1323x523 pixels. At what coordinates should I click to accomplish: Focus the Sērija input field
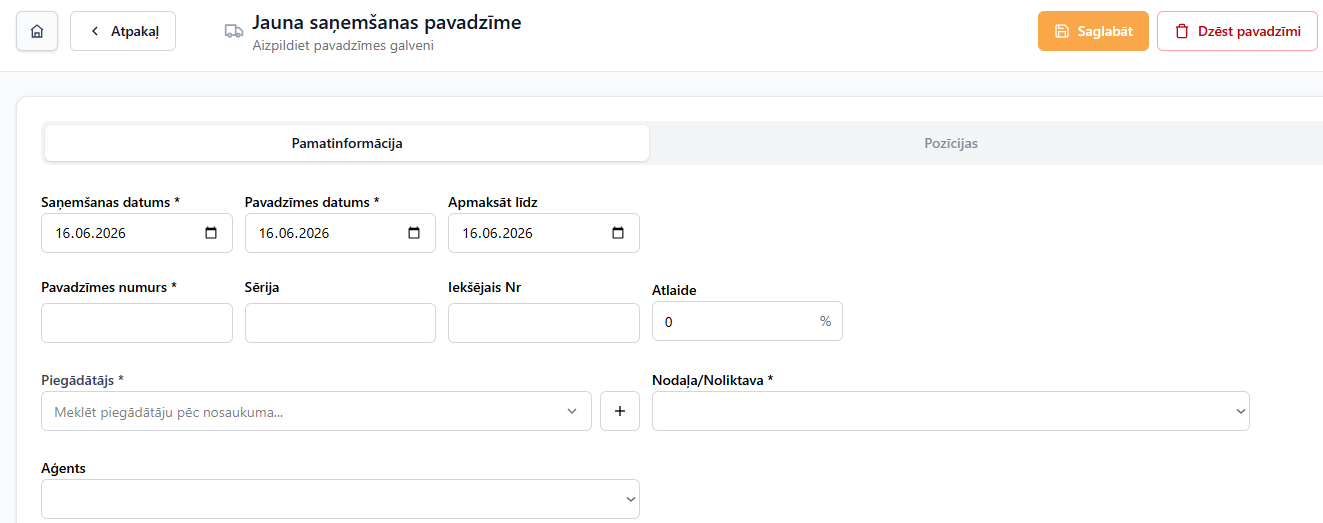click(340, 323)
